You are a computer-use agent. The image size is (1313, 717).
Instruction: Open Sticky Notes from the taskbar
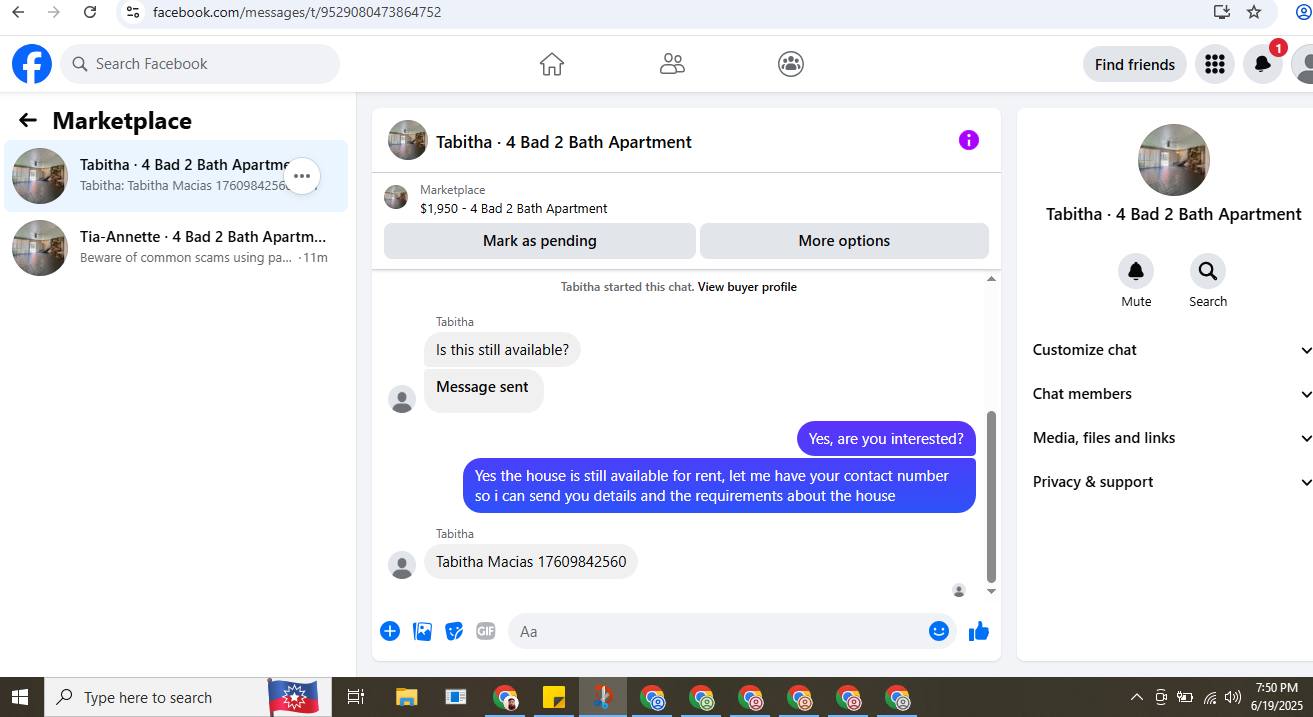[554, 697]
